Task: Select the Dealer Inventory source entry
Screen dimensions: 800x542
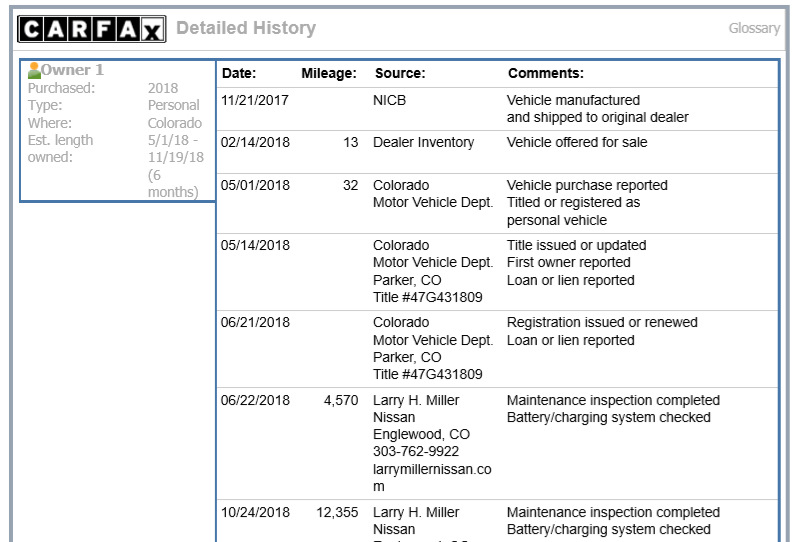Action: (x=423, y=142)
